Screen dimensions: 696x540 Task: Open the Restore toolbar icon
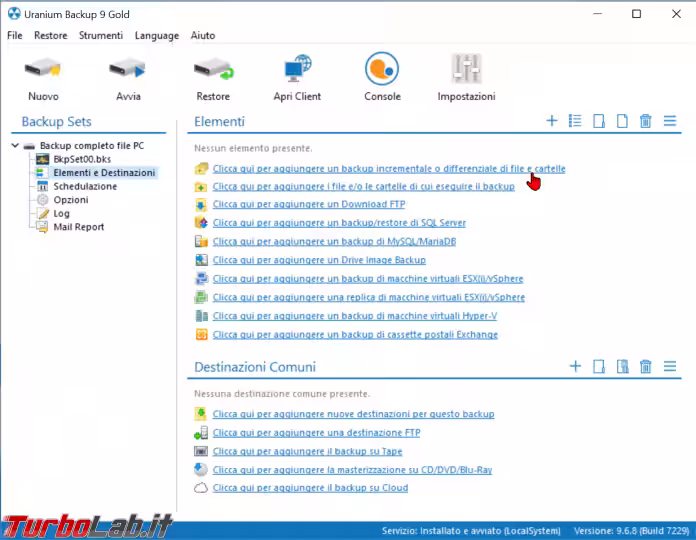point(214,70)
